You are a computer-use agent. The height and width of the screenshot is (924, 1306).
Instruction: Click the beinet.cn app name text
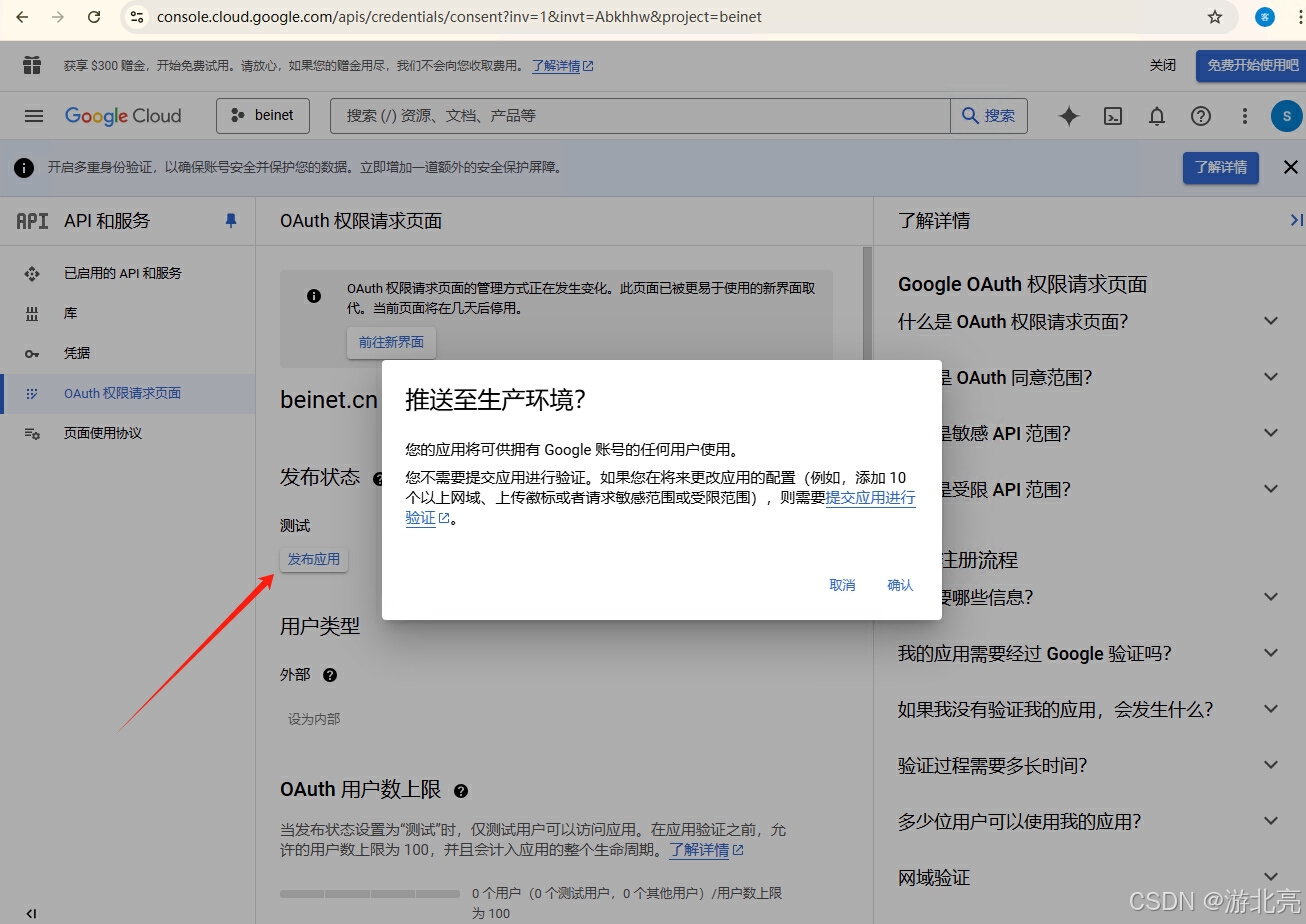click(329, 401)
